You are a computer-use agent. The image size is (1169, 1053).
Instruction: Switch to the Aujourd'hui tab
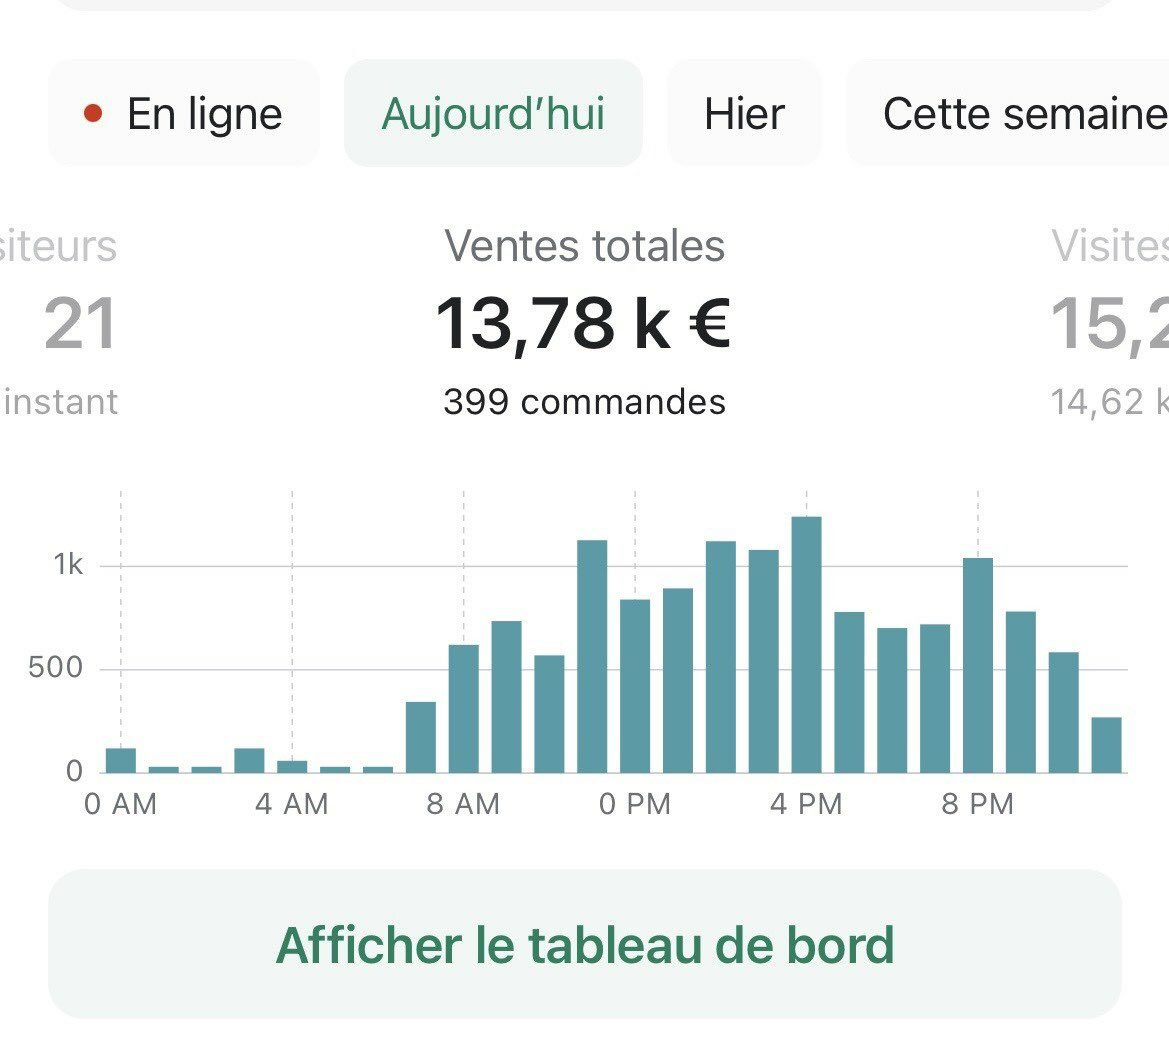tap(493, 113)
